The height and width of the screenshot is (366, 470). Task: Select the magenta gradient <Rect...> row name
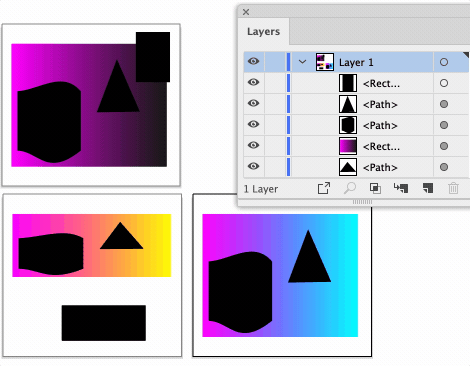click(381, 146)
